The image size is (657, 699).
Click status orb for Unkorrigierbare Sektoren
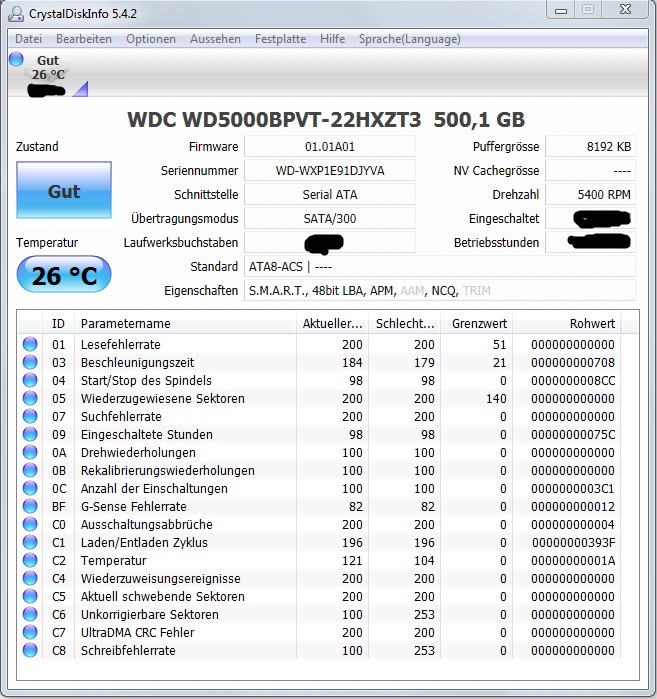pyautogui.click(x=30, y=614)
